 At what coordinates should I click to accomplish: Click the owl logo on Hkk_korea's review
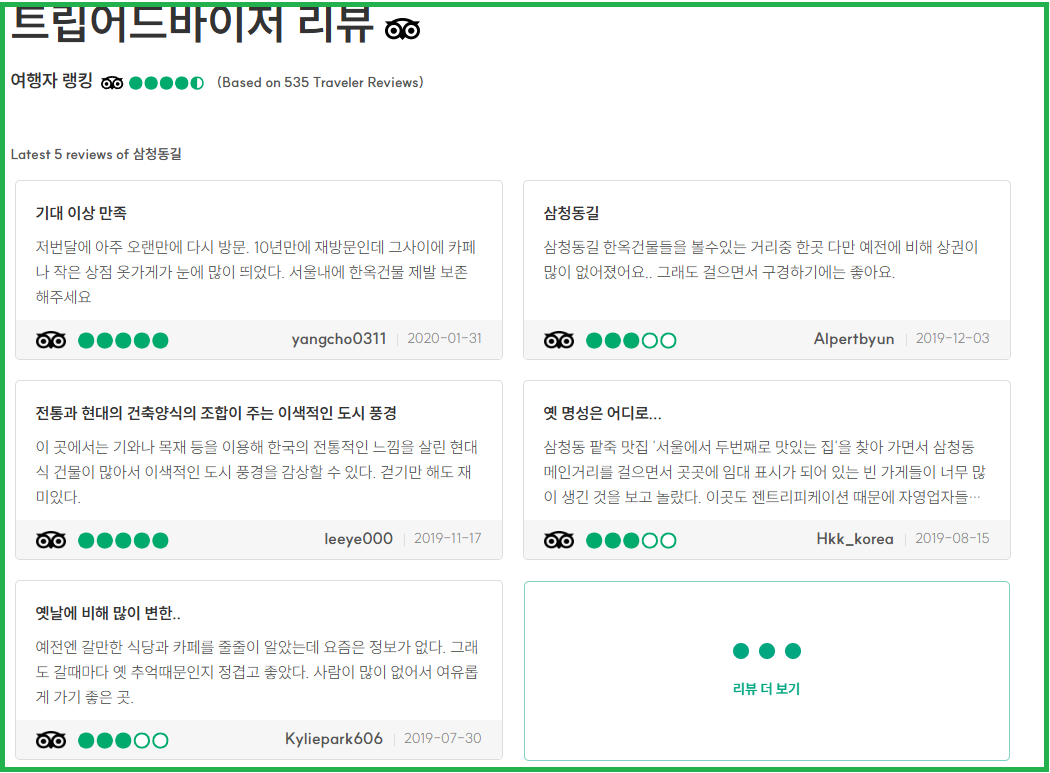559,539
